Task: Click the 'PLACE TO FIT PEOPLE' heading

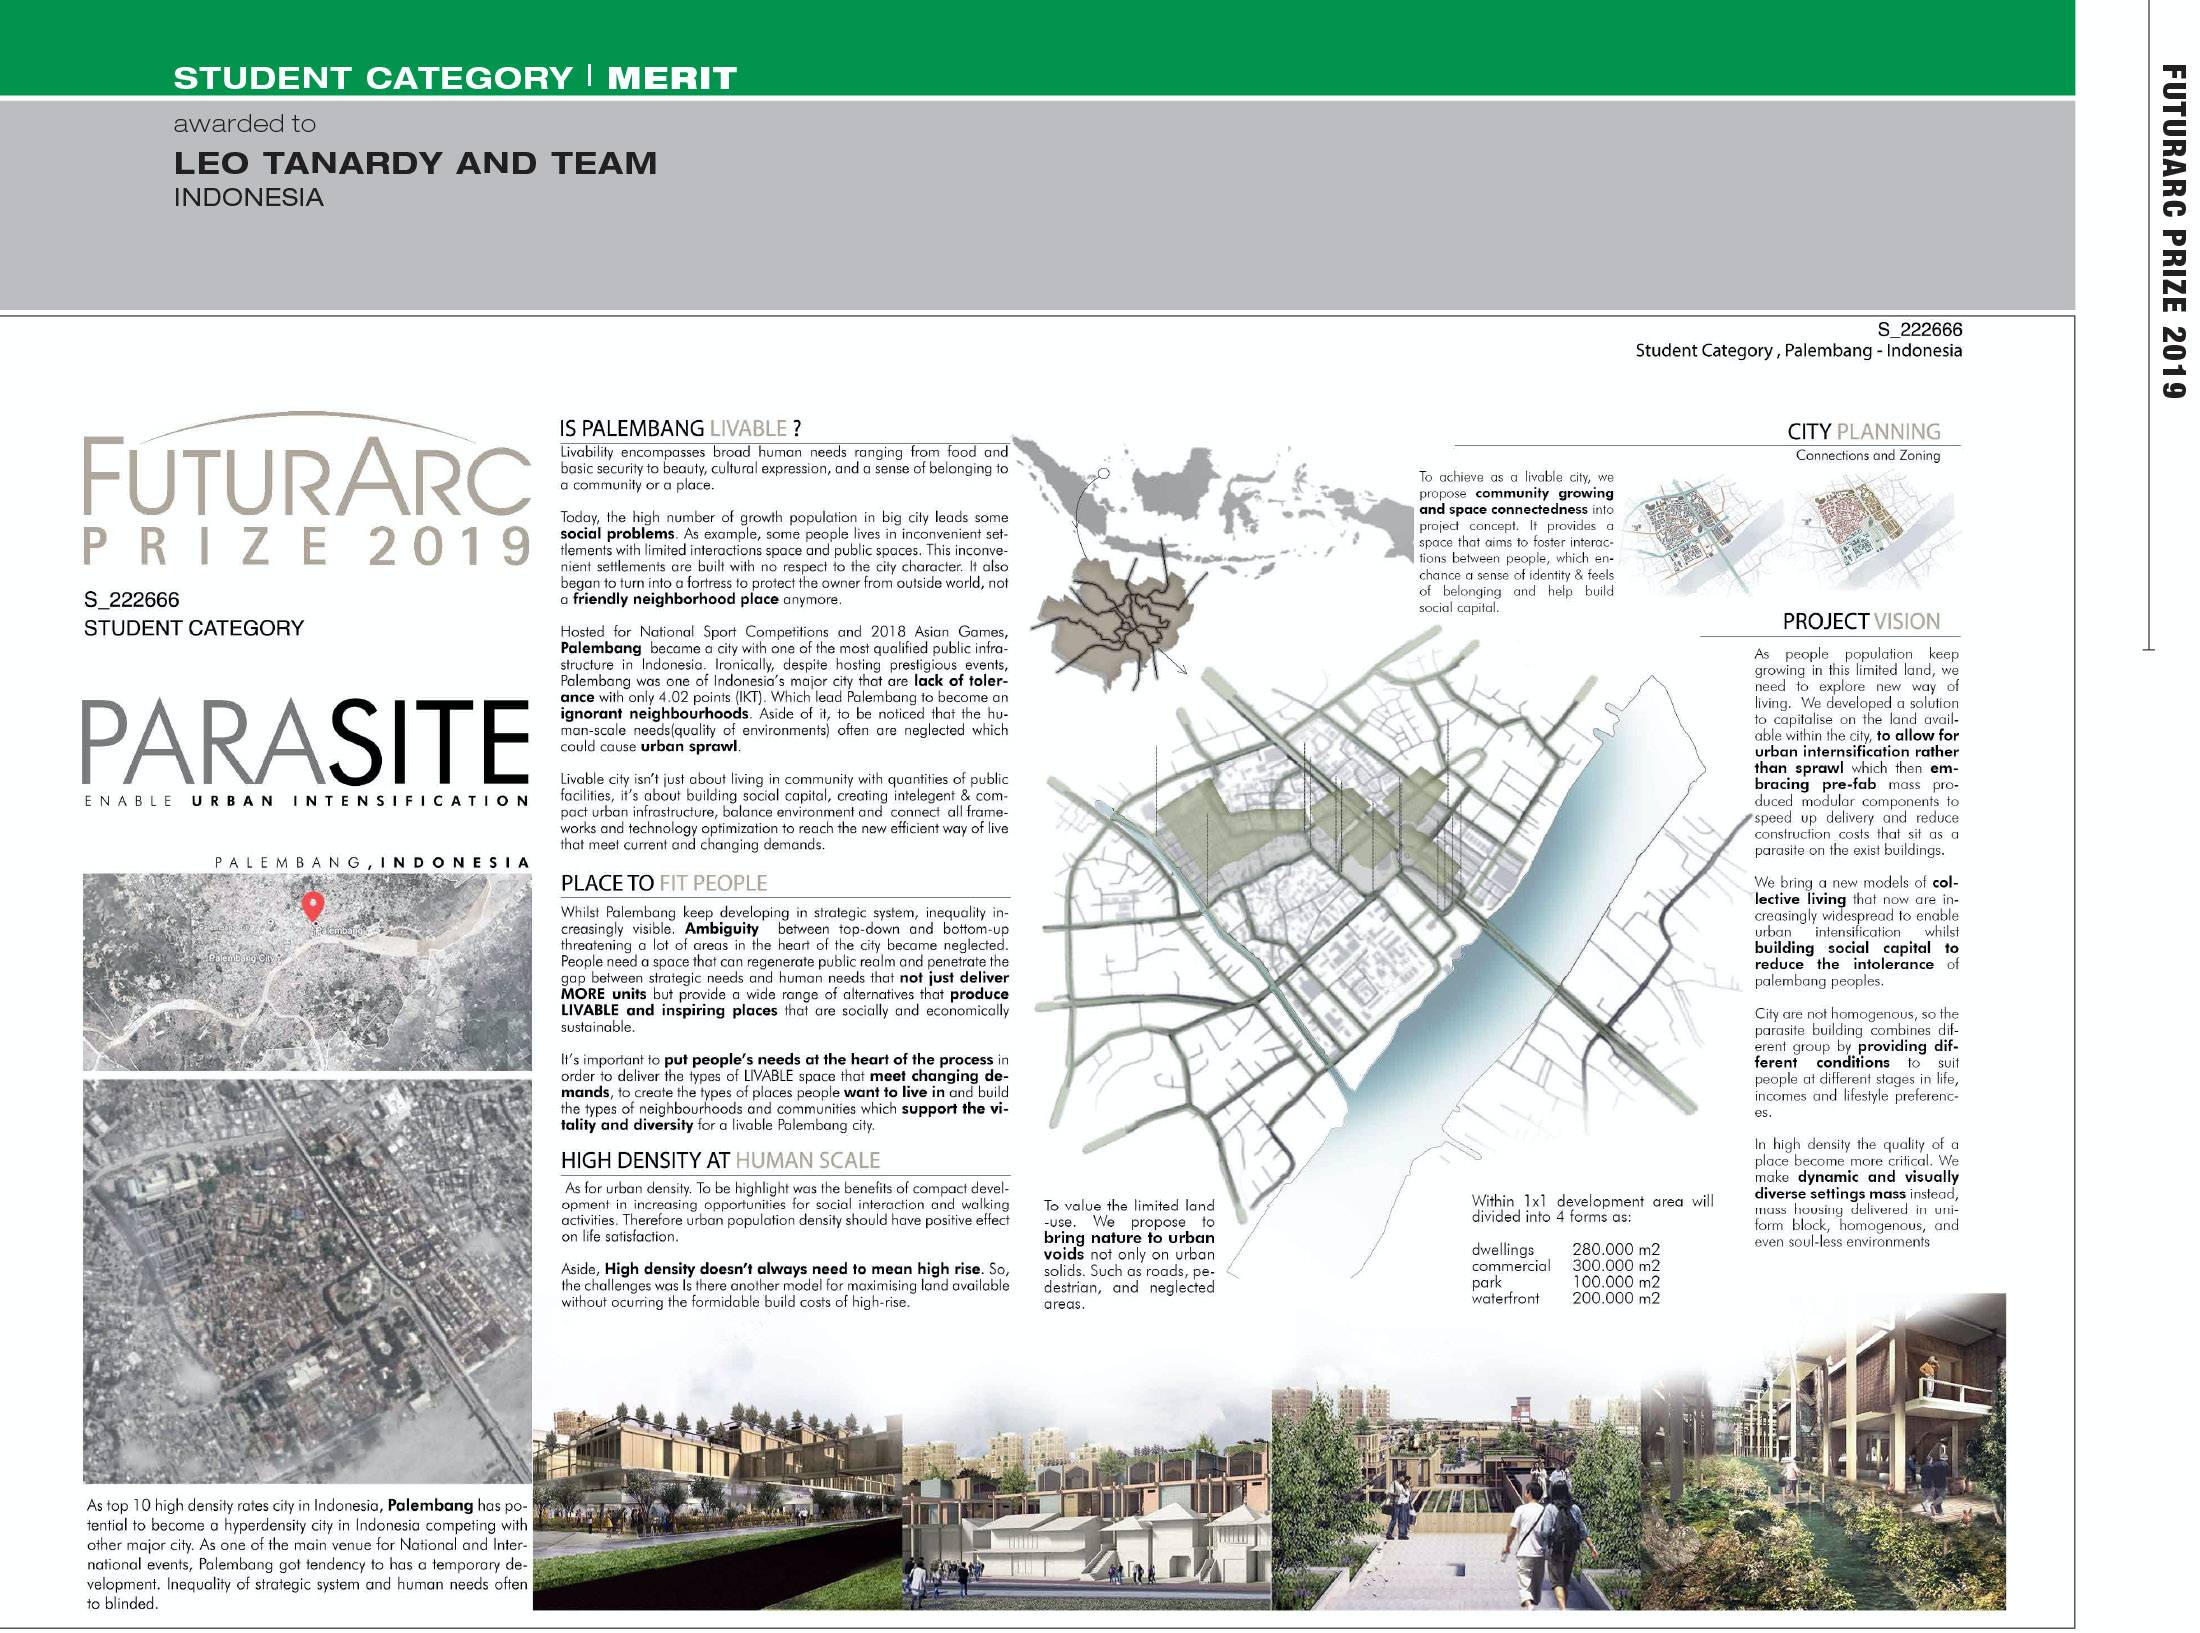Action: [x=664, y=883]
